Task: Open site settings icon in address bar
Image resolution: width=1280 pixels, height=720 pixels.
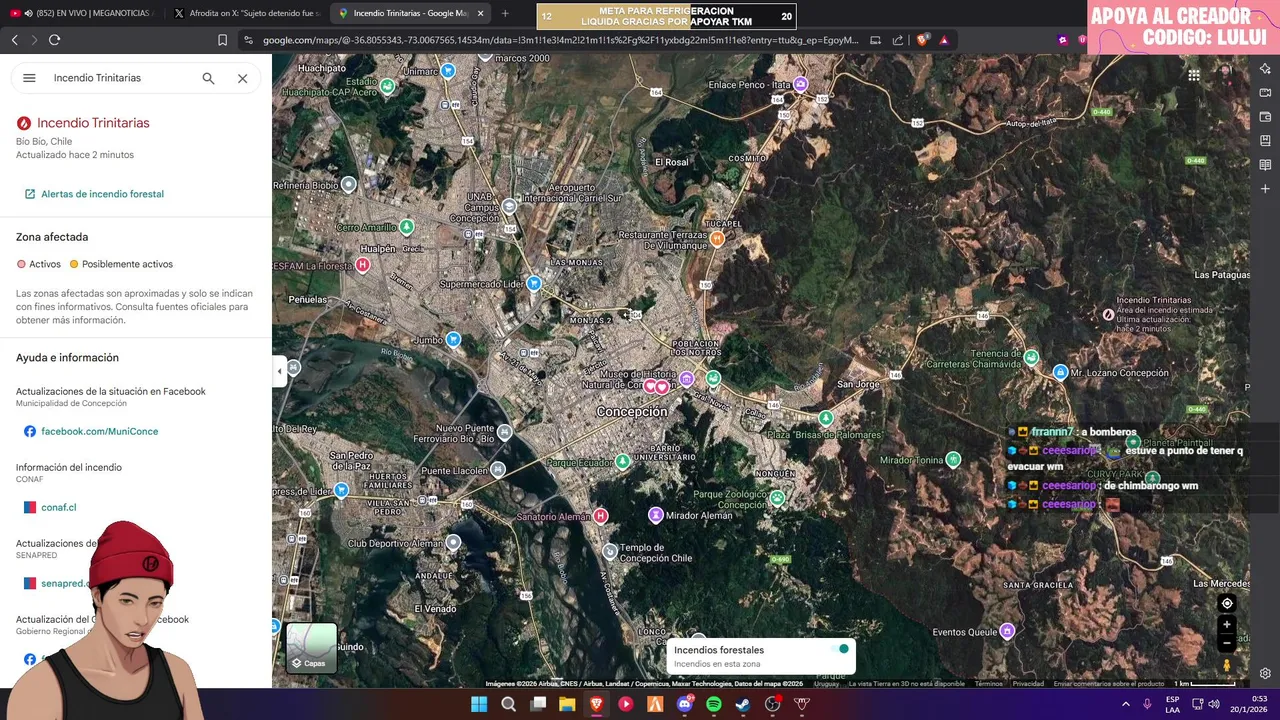Action: (x=248, y=40)
